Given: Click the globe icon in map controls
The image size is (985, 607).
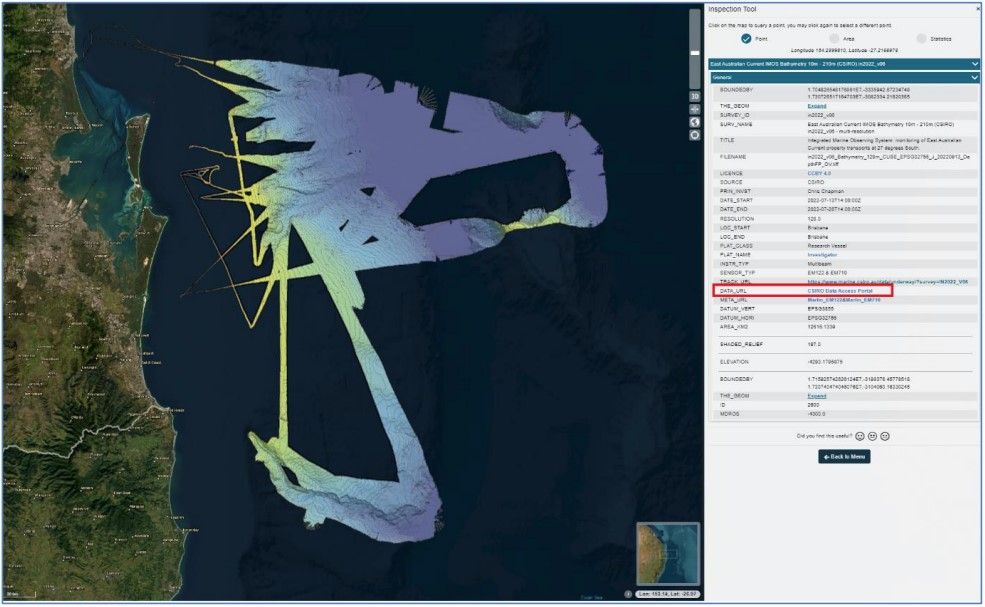Looking at the screenshot, I should click(x=695, y=122).
